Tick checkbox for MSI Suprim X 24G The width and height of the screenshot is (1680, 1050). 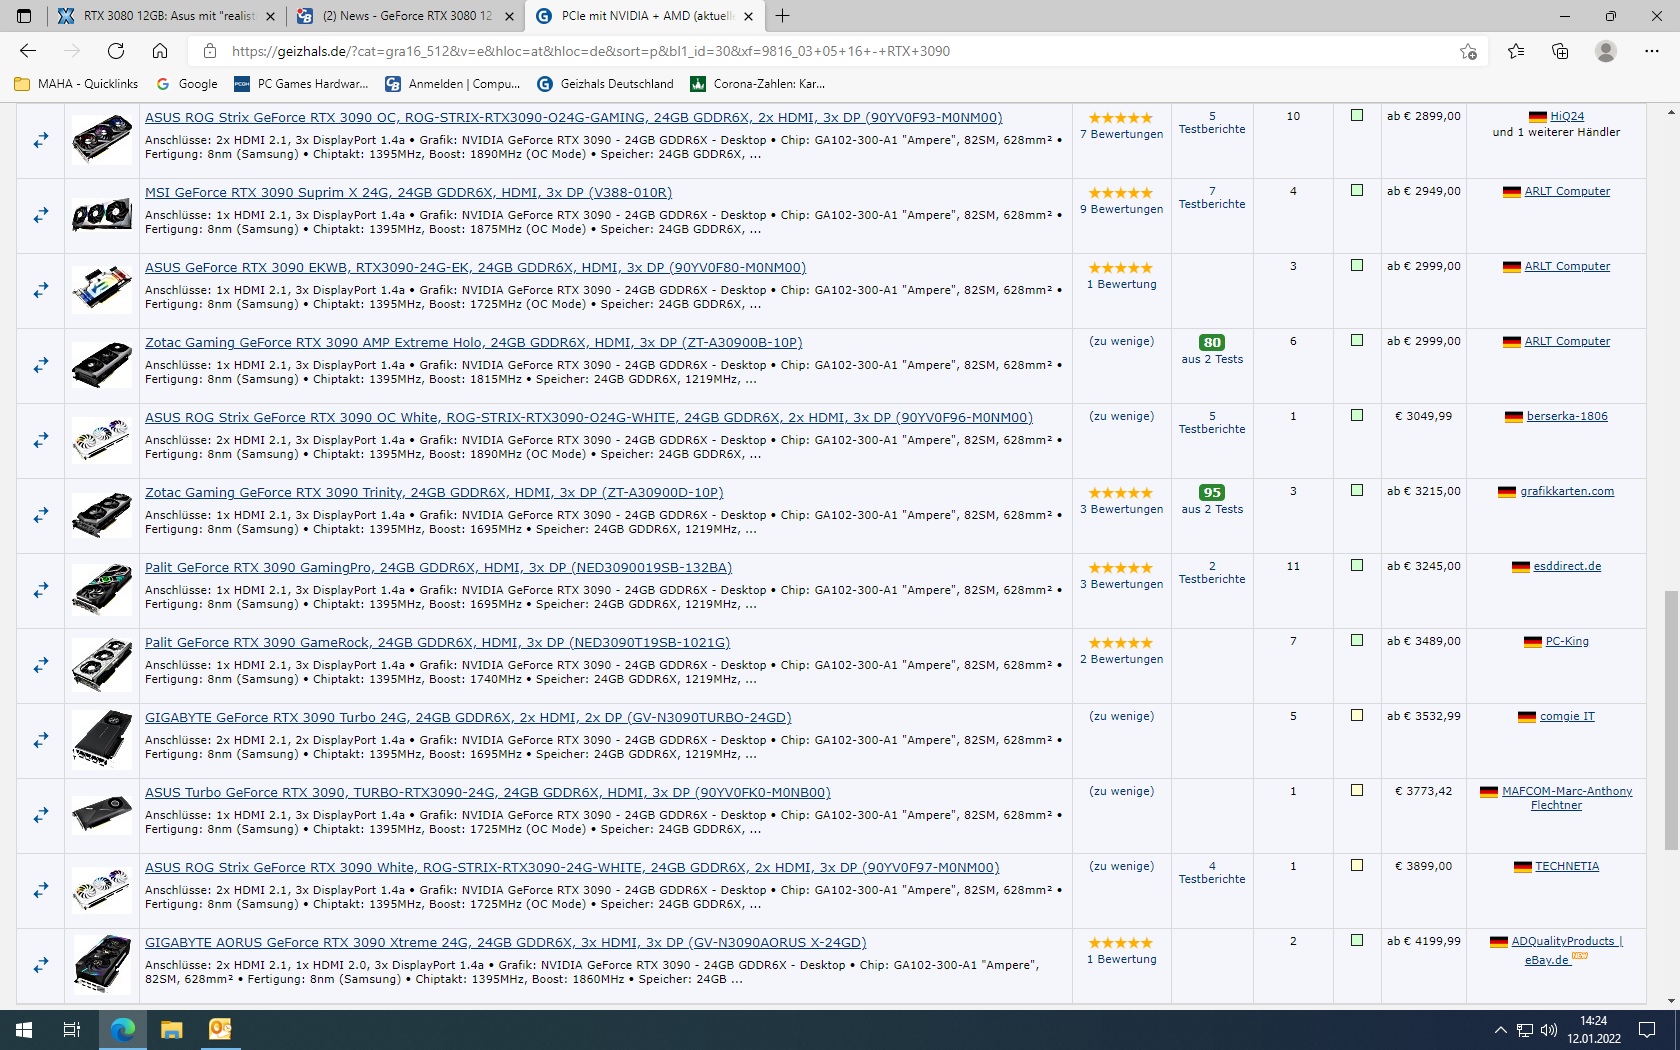coord(1357,191)
